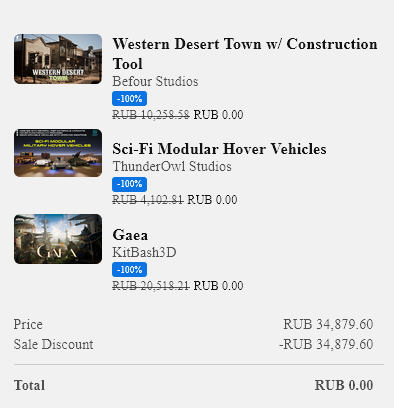
Task: Open the Gaea product thumbnail
Action: point(58,239)
